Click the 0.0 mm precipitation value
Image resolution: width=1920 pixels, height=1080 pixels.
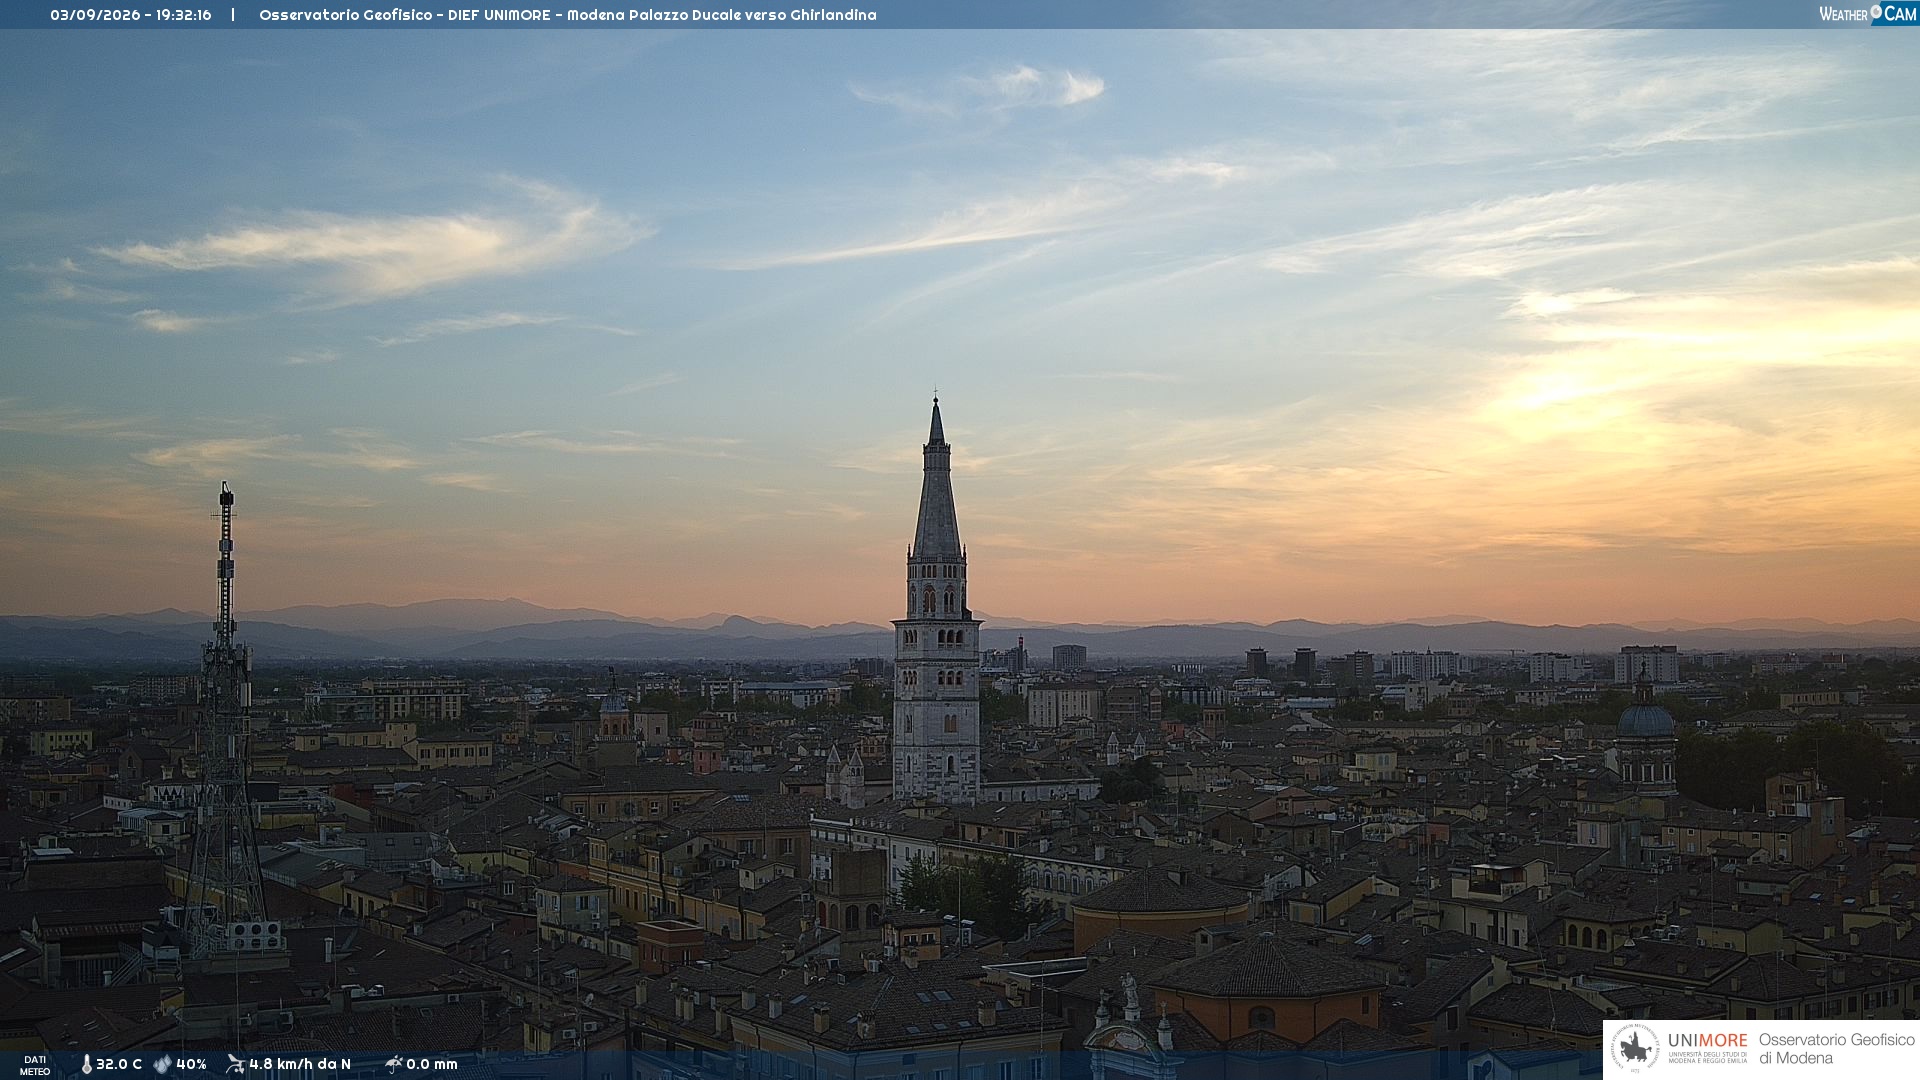point(432,1064)
